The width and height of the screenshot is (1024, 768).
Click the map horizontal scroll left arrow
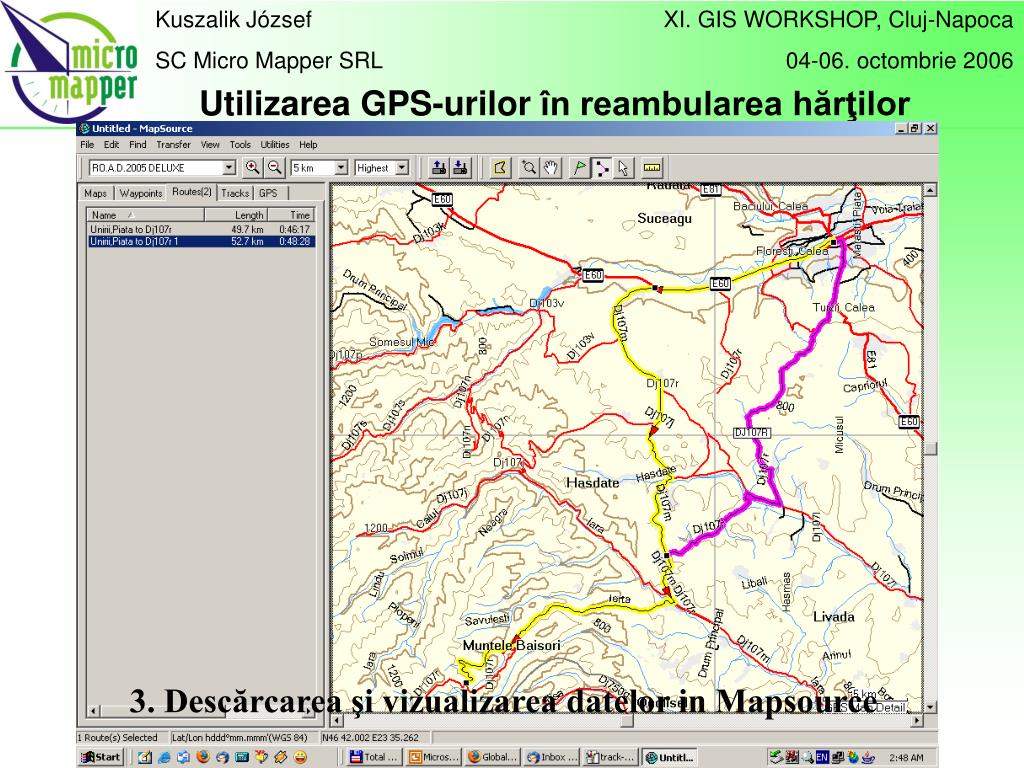click(337, 720)
